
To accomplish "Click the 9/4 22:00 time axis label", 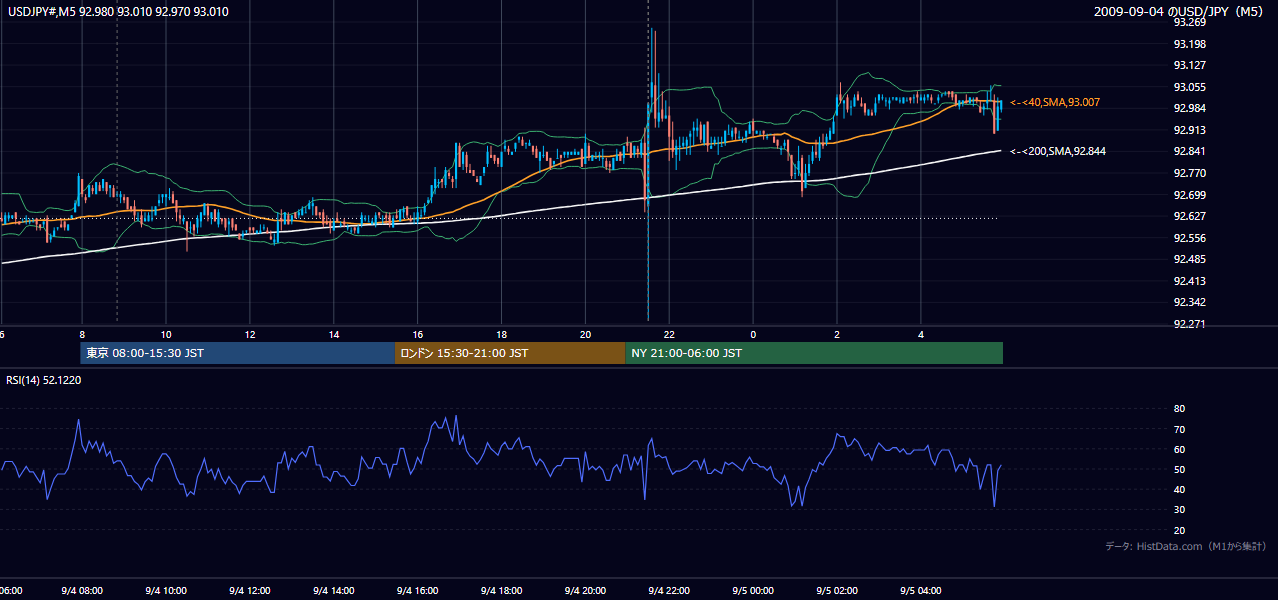I will [669, 591].
